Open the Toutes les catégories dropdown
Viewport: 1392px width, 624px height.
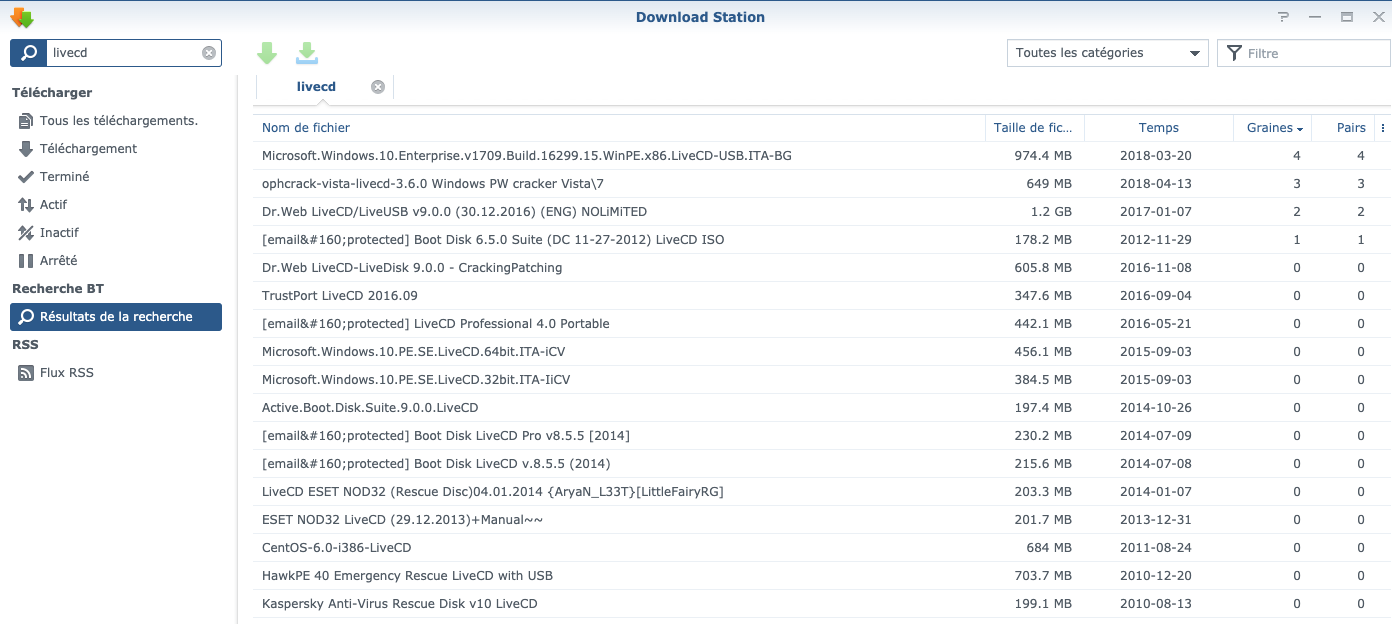click(1107, 53)
